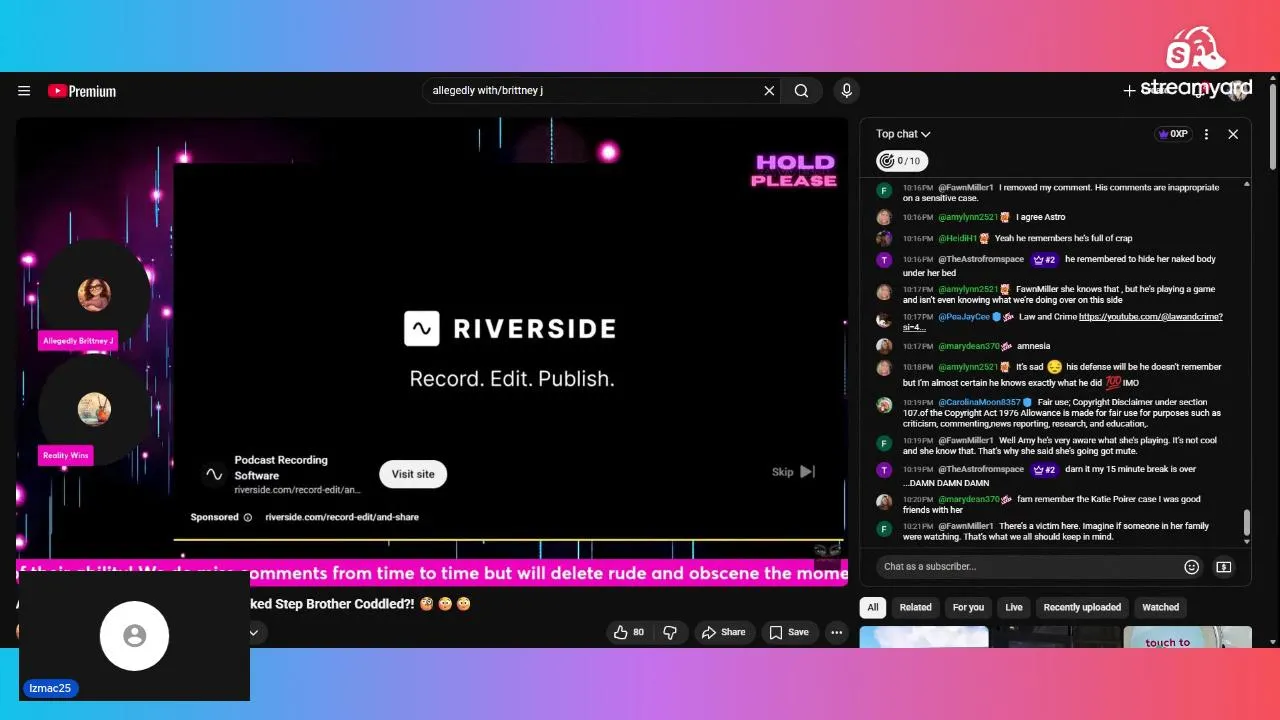Click @HeidiH1 username in chat
The height and width of the screenshot is (720, 1280).
point(957,238)
